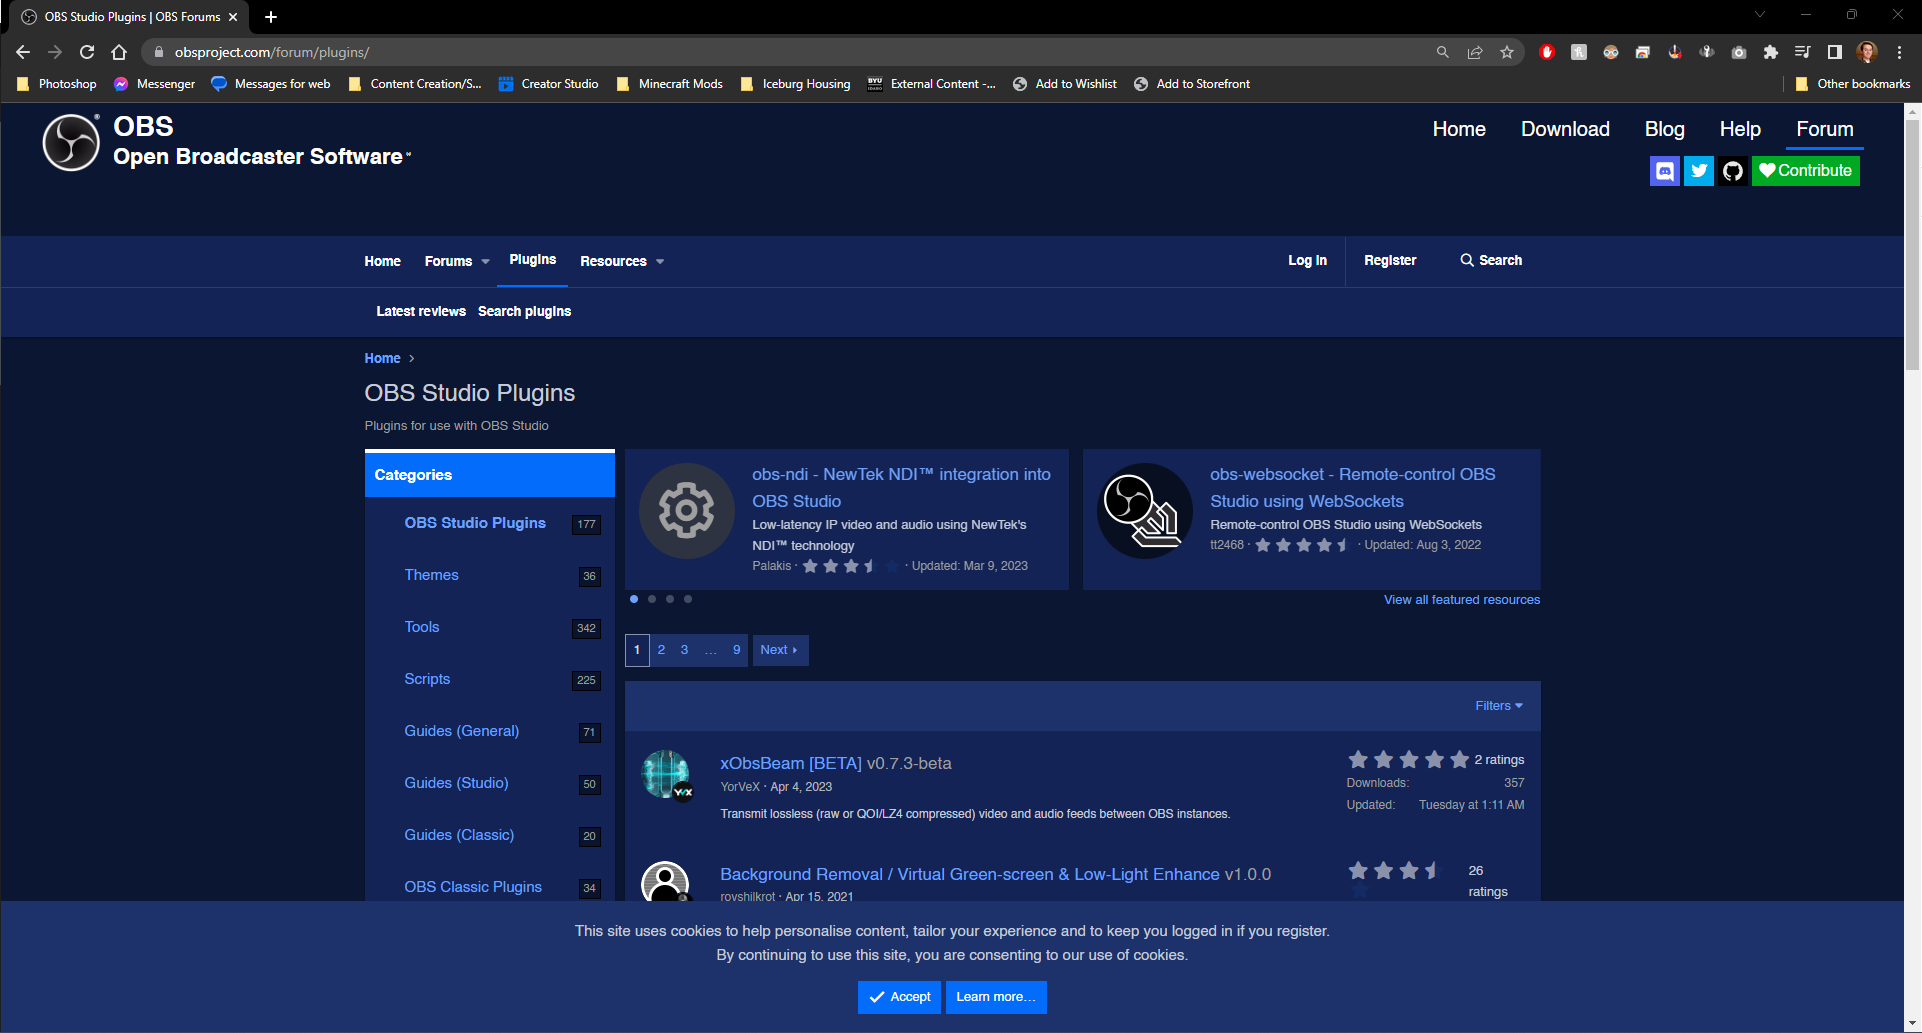The image size is (1922, 1033).
Task: Click View all featured resources
Action: (x=1461, y=600)
